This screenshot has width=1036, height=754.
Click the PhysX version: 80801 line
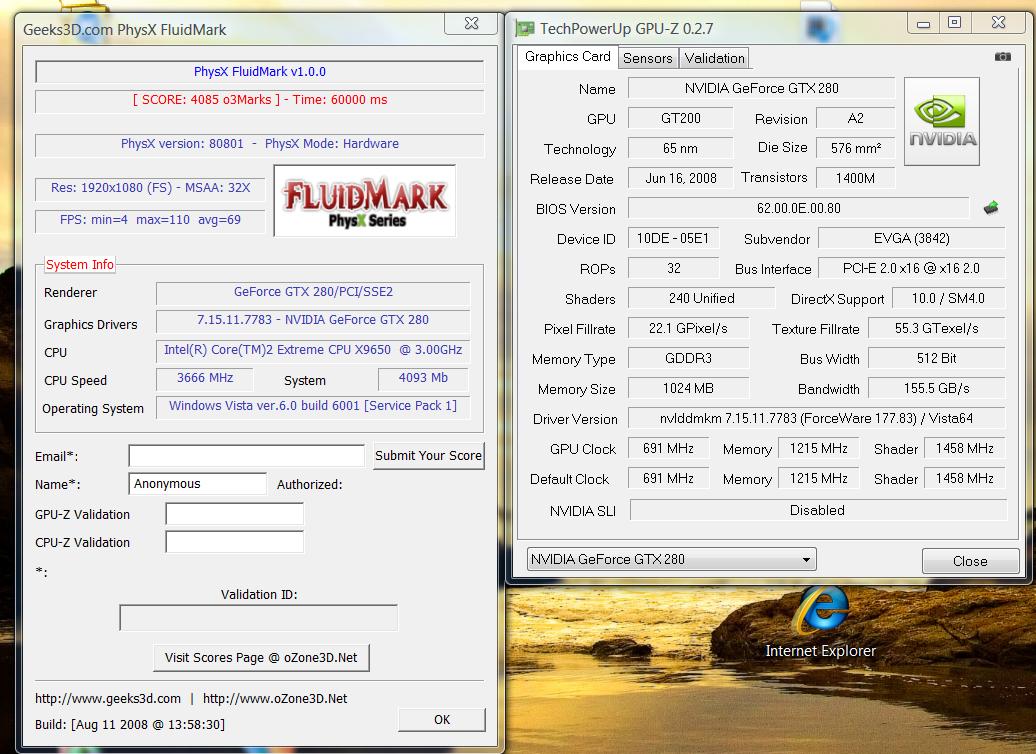pyautogui.click(x=260, y=144)
